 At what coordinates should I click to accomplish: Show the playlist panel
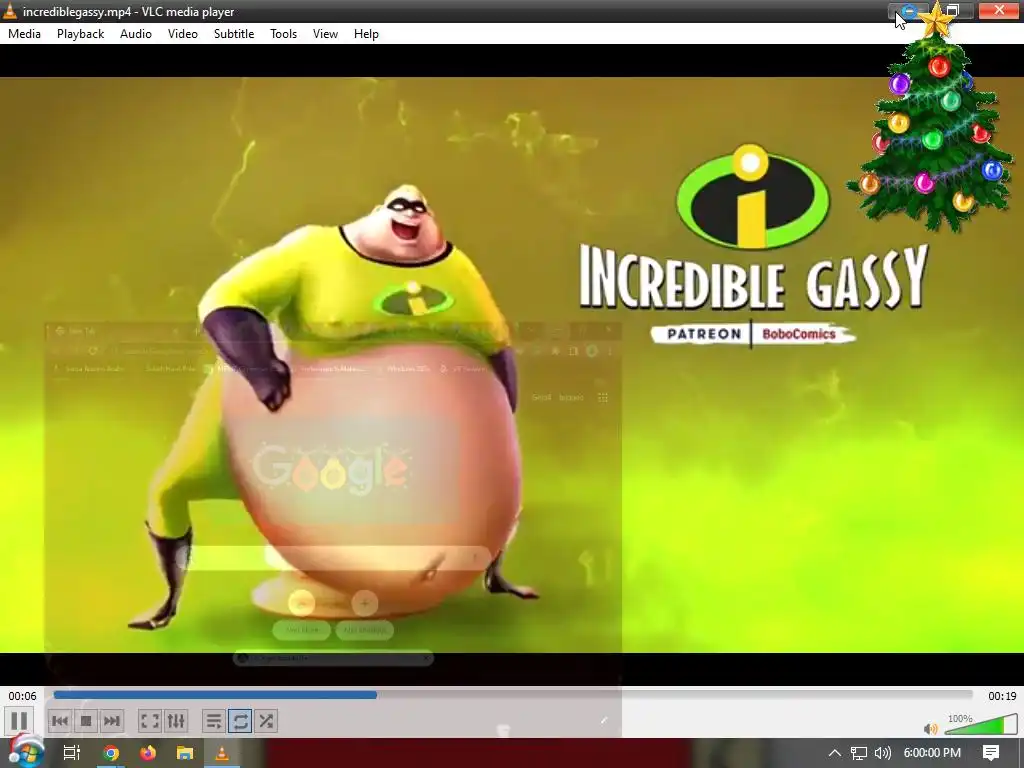click(214, 721)
